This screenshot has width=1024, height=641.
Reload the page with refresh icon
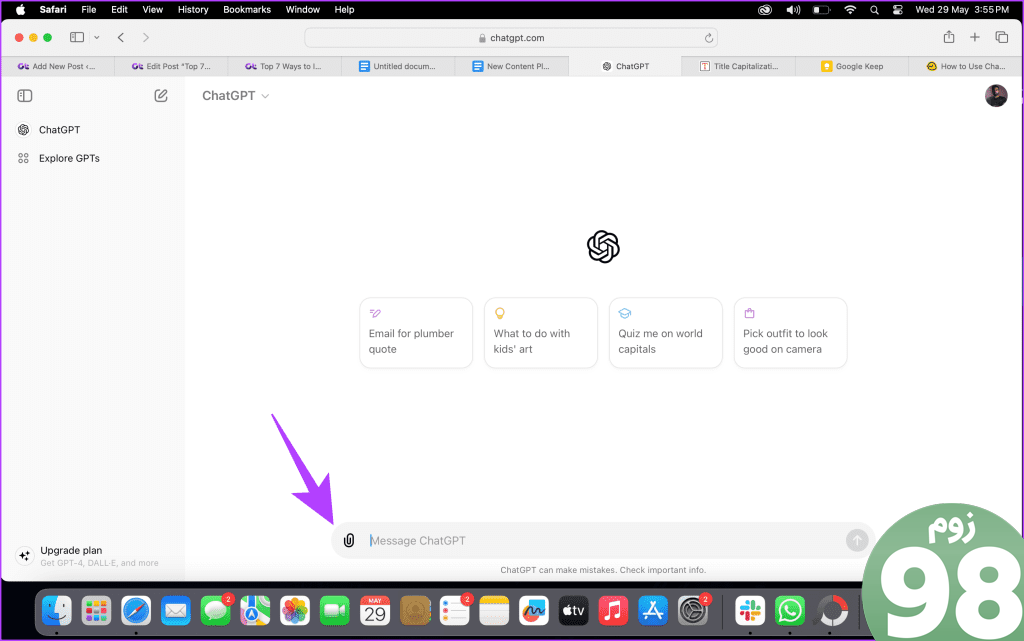[x=709, y=38]
